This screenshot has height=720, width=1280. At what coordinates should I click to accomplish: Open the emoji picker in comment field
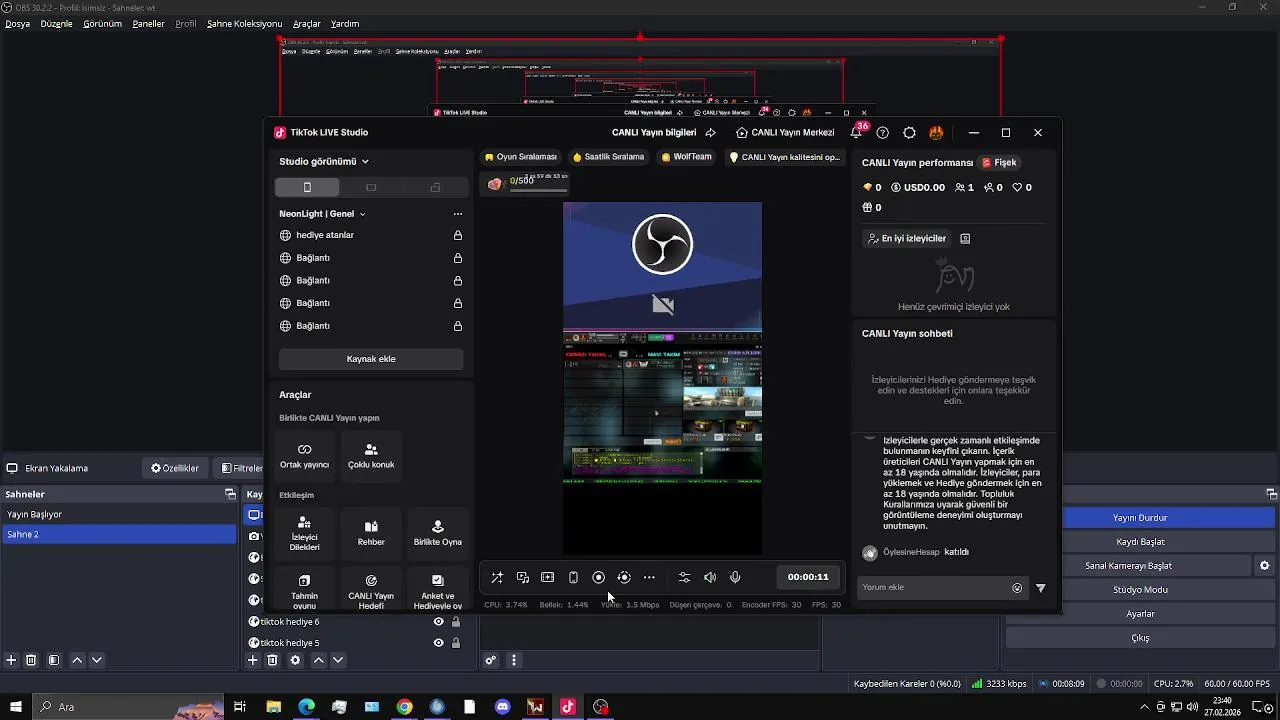[1017, 588]
